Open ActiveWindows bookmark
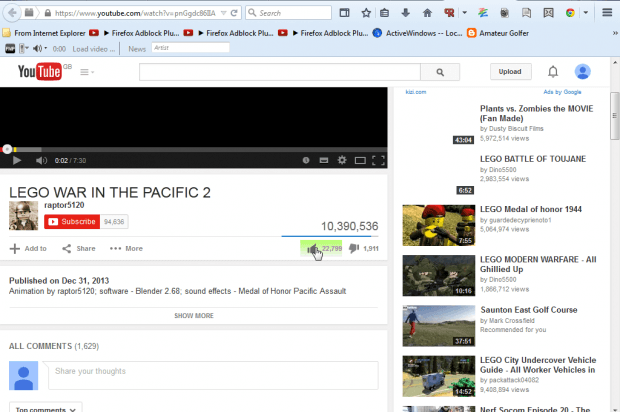 tap(418, 33)
